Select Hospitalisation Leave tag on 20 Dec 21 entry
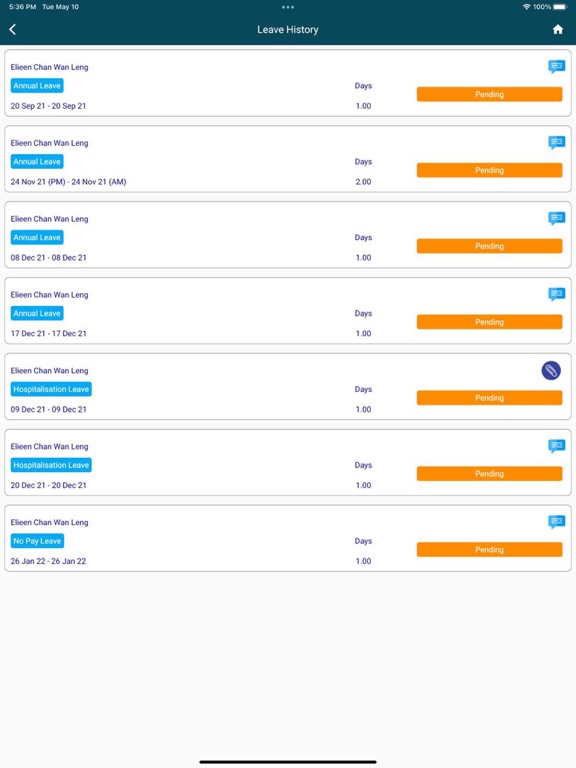 [x=51, y=465]
